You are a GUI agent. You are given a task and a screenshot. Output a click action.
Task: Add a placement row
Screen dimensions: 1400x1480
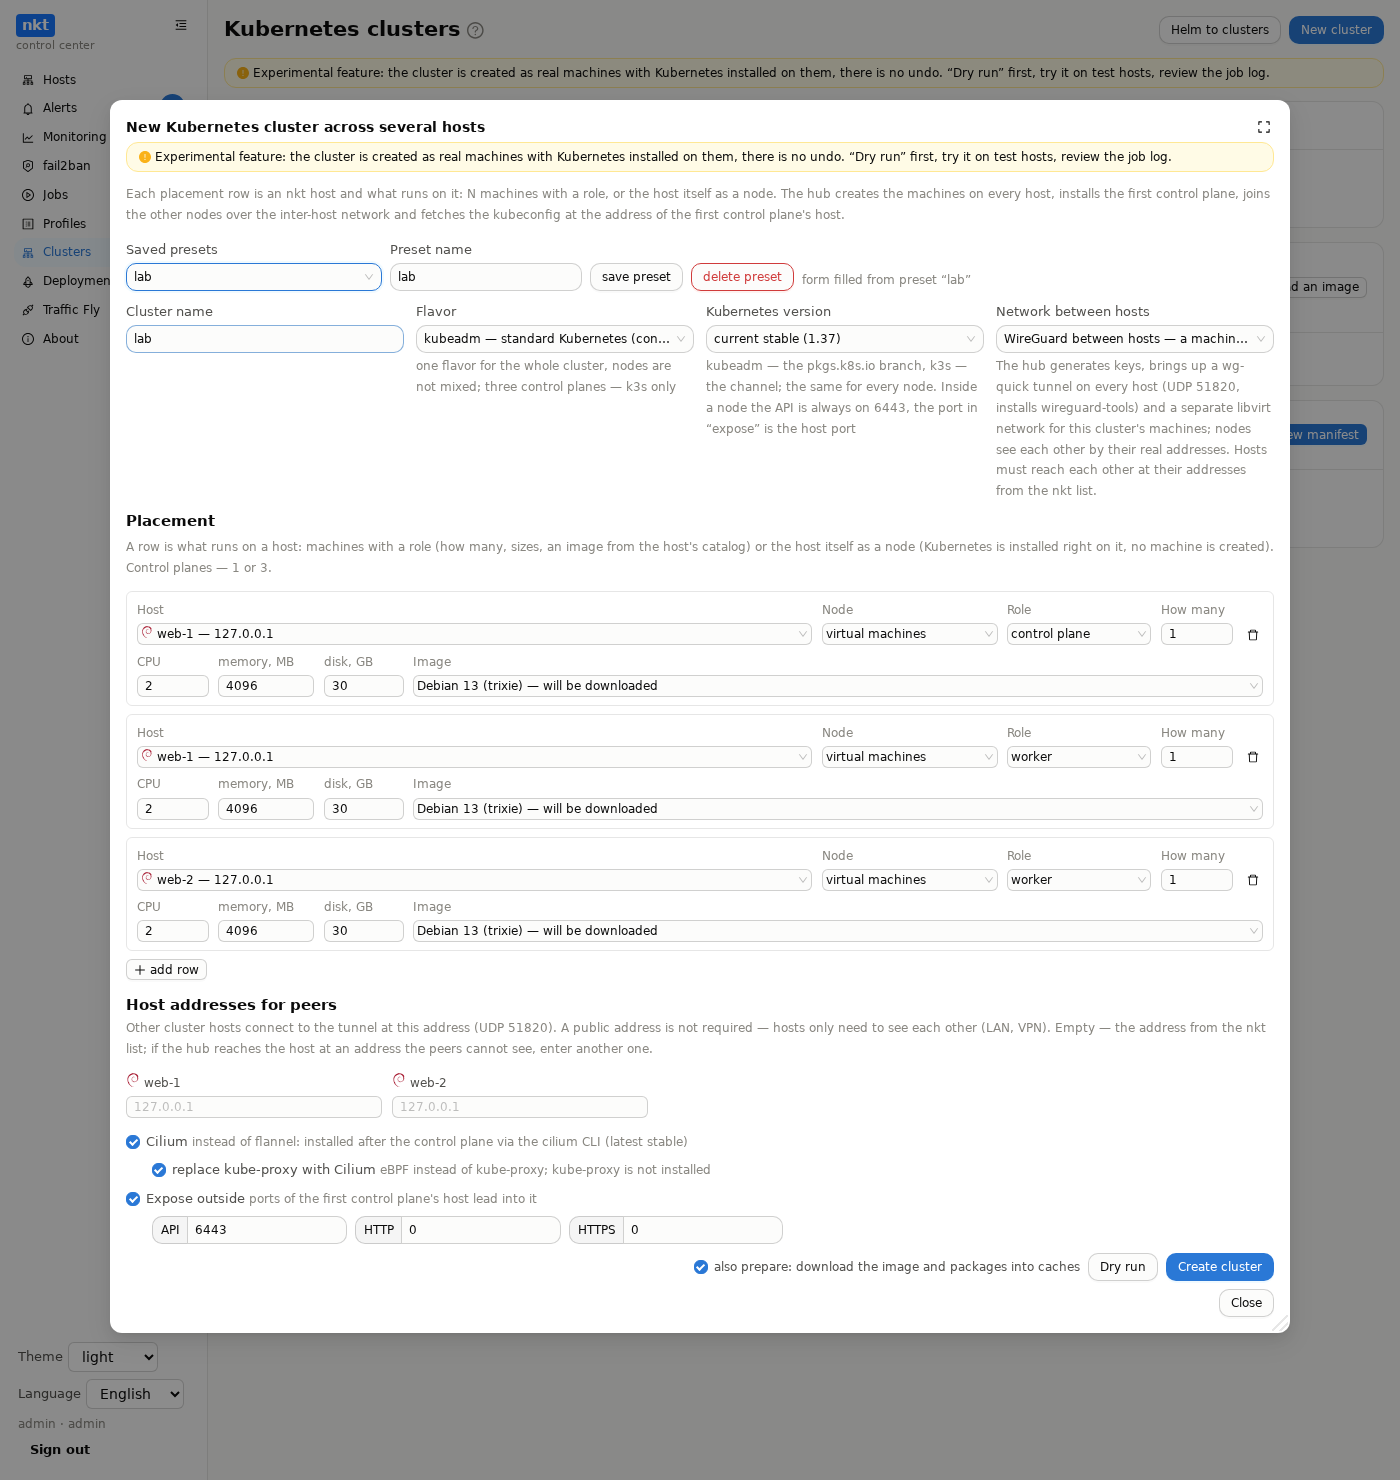coord(166,970)
